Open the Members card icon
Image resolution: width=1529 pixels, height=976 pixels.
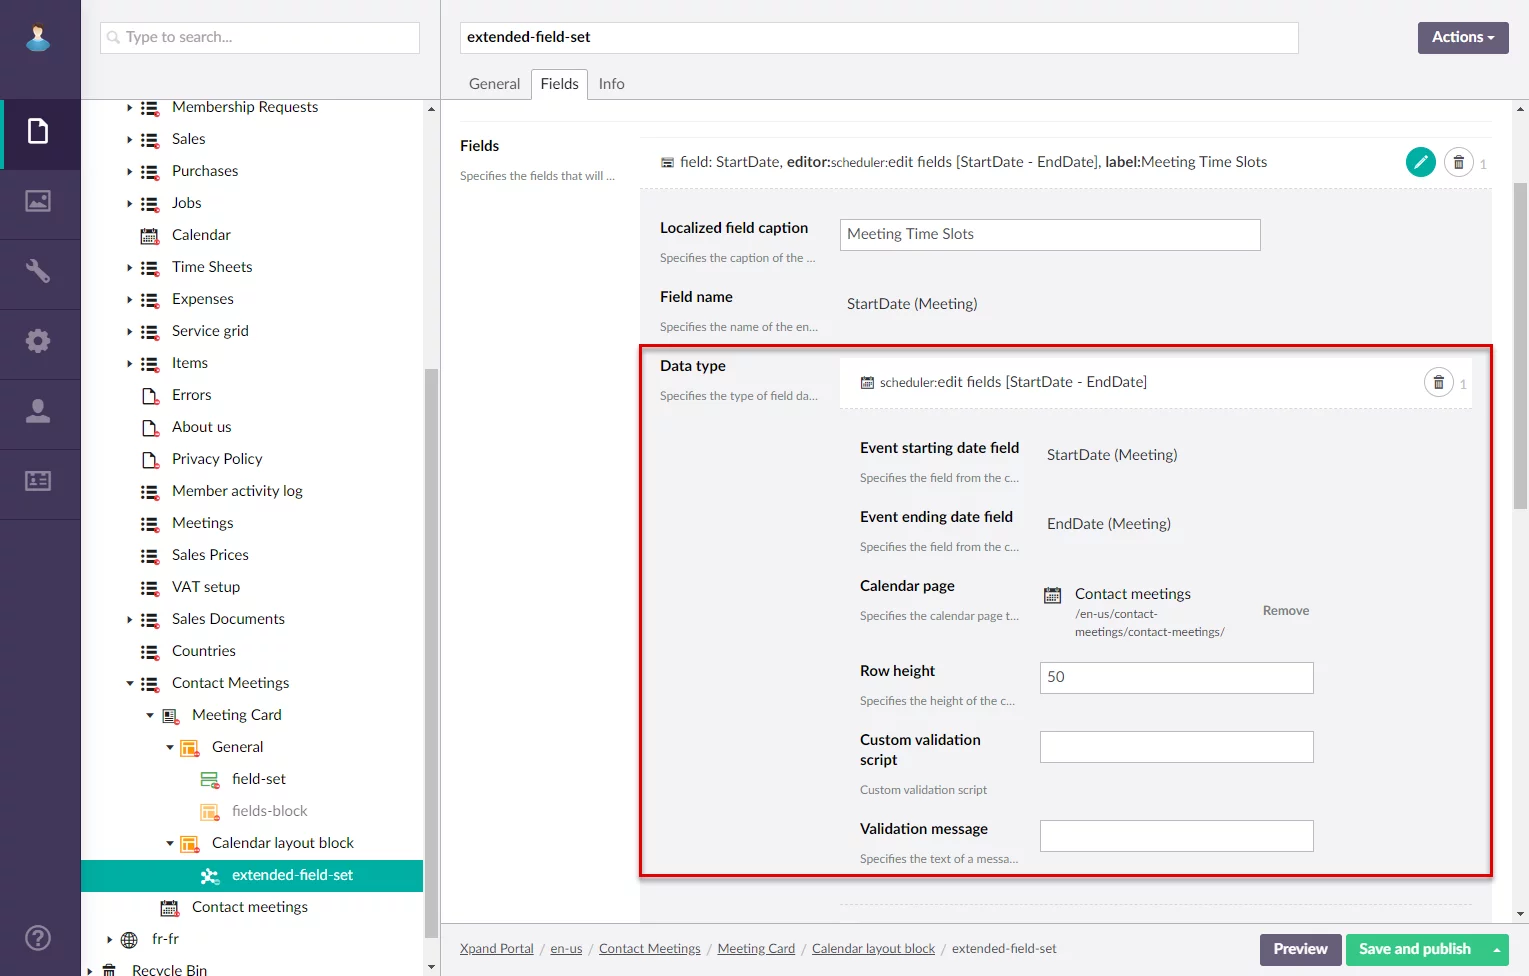pyautogui.click(x=38, y=482)
